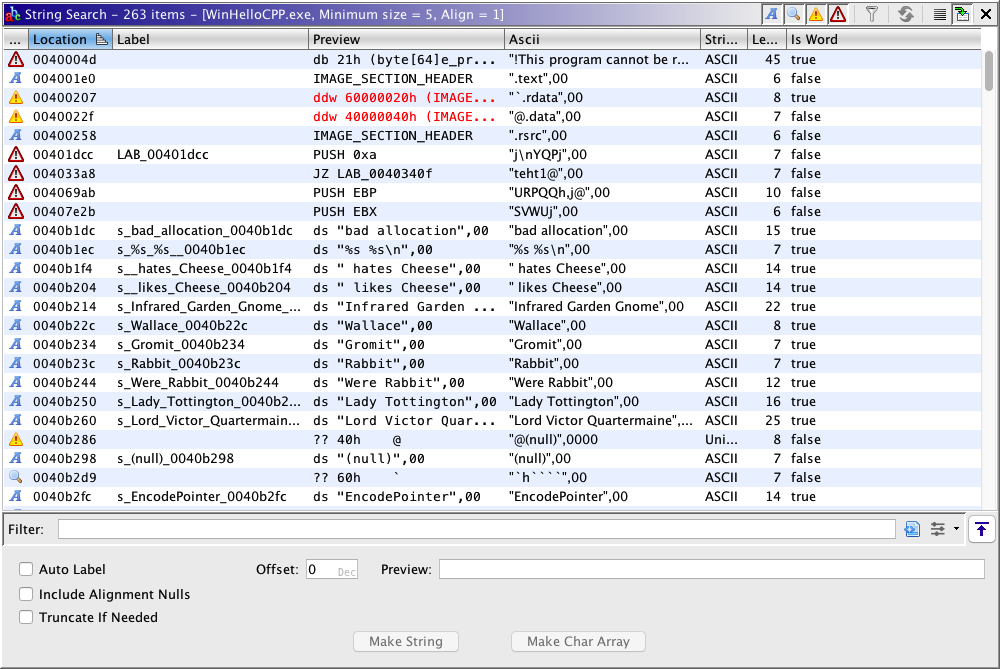Toggle the magnifier undefined strings icon

click(x=794, y=14)
